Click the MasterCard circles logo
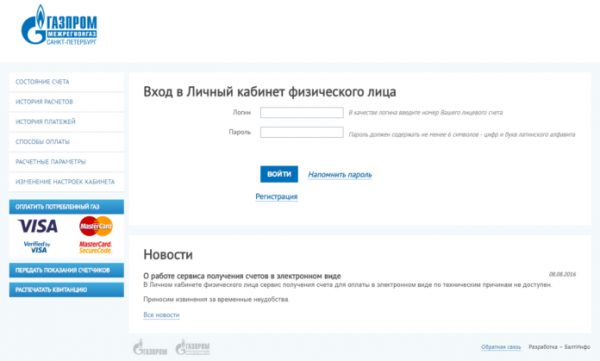 click(x=96, y=226)
